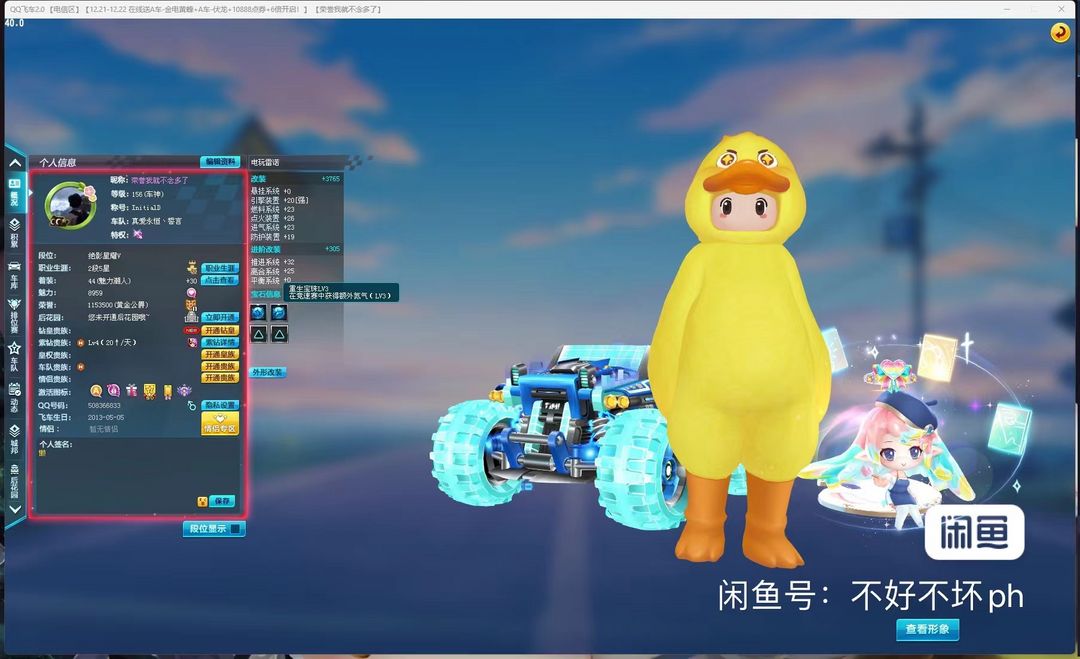The height and width of the screenshot is (659, 1080).
Task: Click 点击查看 beside the 着装 row
Action: (220, 280)
